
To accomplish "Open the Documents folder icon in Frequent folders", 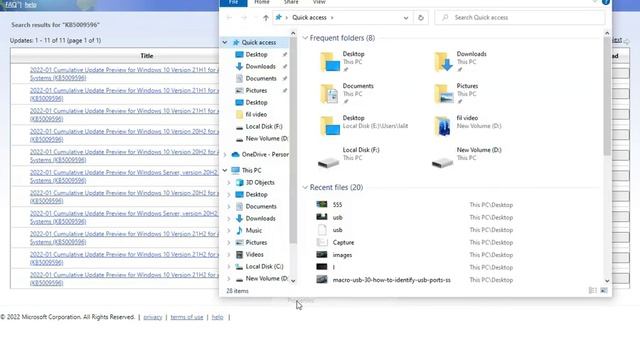I will click(329, 94).
